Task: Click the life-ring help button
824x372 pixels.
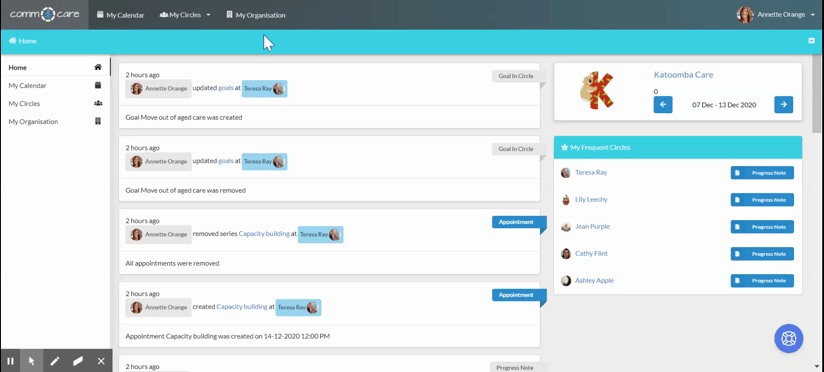Action: (x=788, y=338)
